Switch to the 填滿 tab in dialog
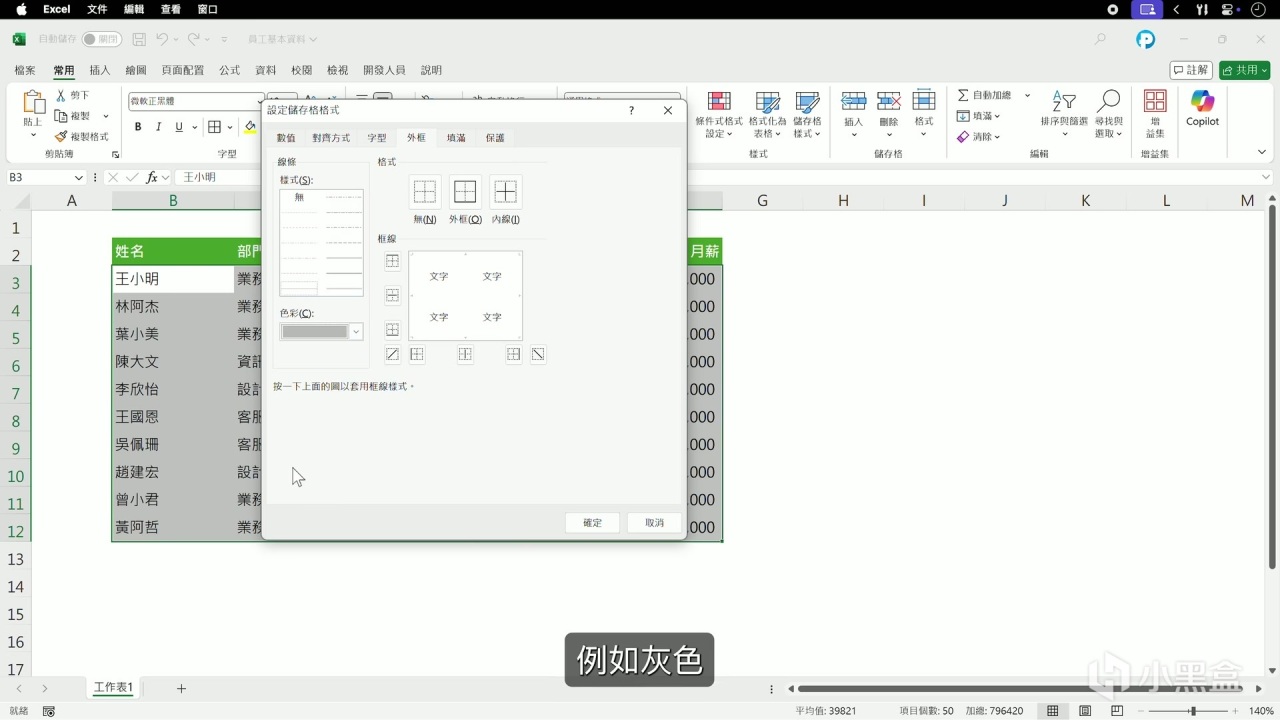The width and height of the screenshot is (1280, 720). [456, 138]
